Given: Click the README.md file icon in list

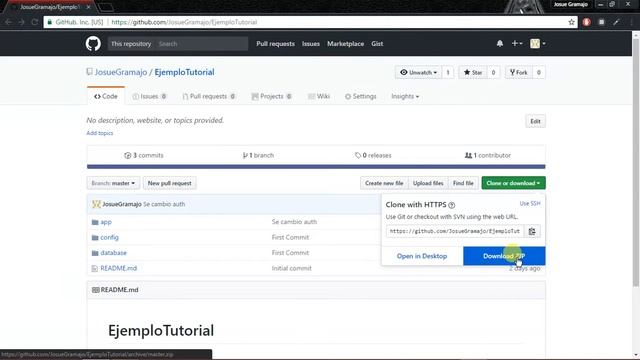Looking at the screenshot, I should [95, 269].
